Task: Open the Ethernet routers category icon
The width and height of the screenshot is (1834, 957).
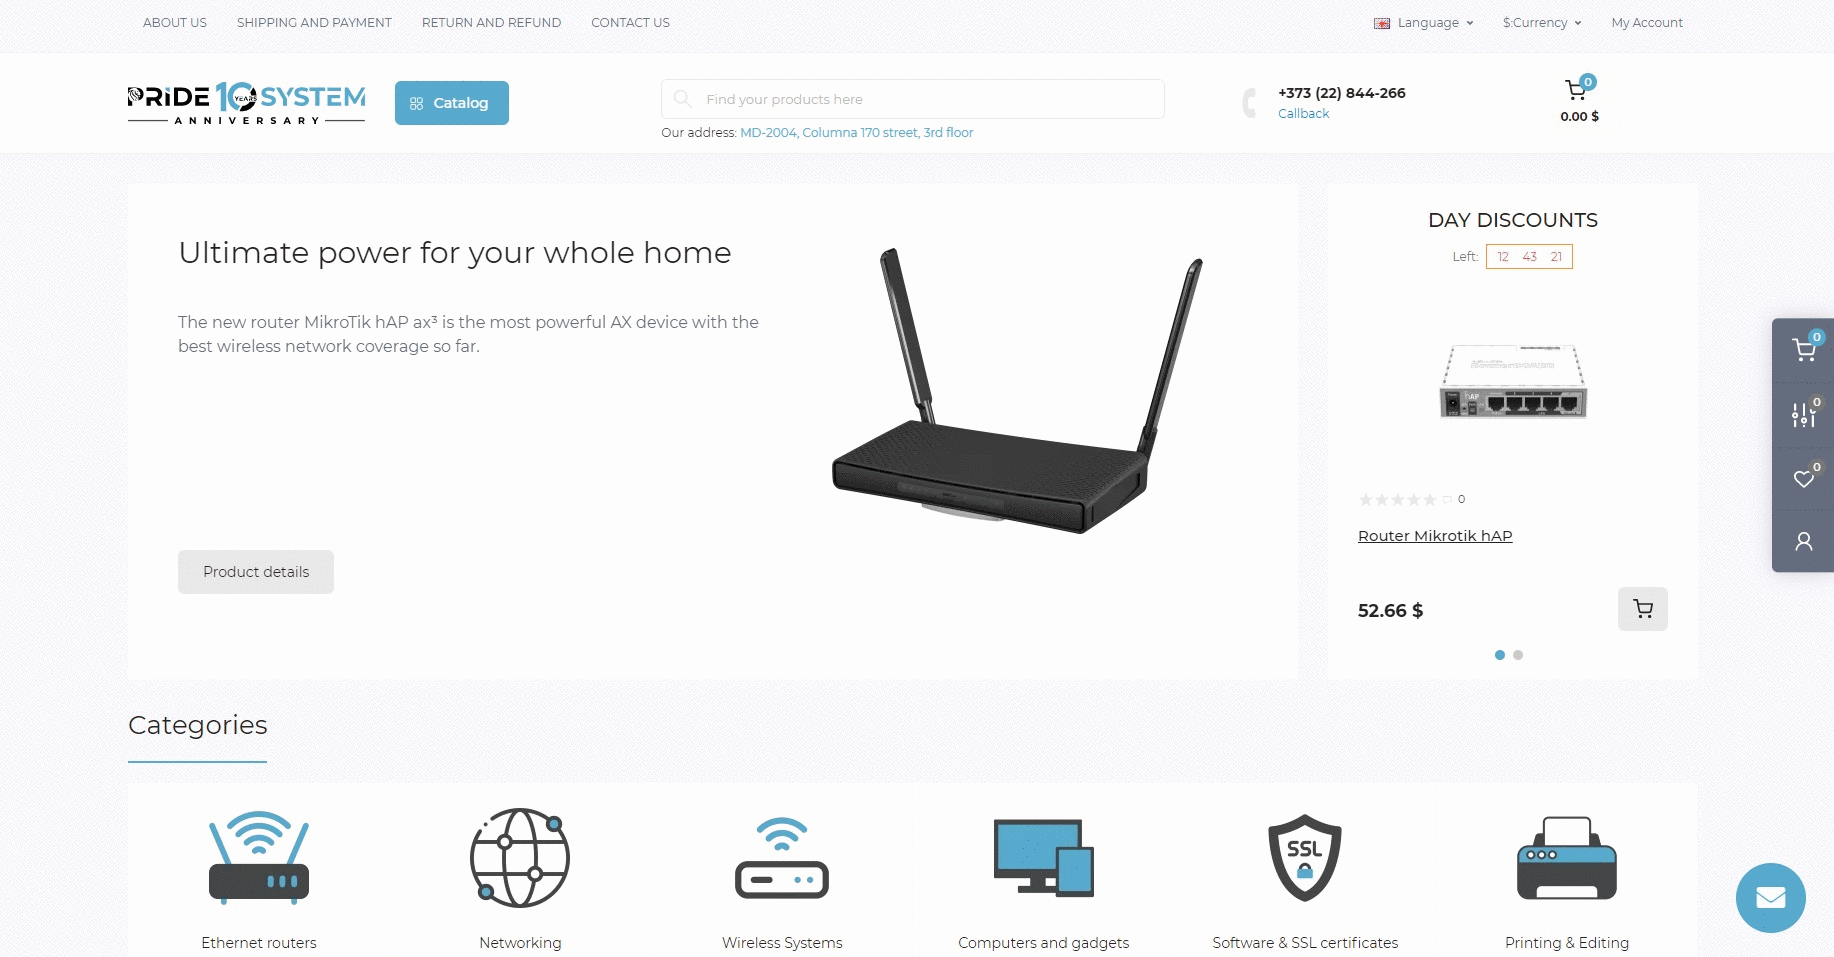Action: click(x=259, y=858)
